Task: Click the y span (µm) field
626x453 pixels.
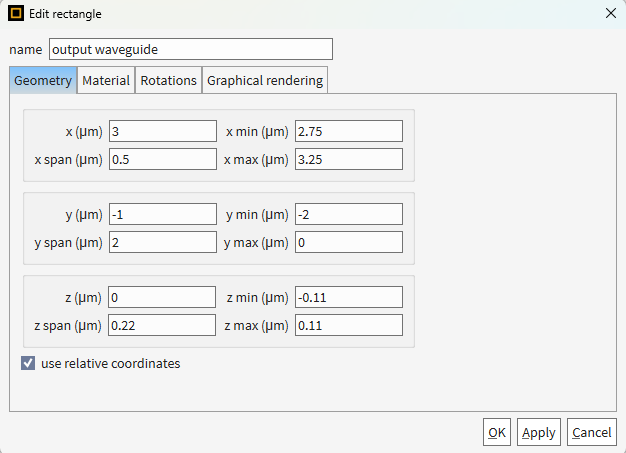Action: pyautogui.click(x=163, y=242)
